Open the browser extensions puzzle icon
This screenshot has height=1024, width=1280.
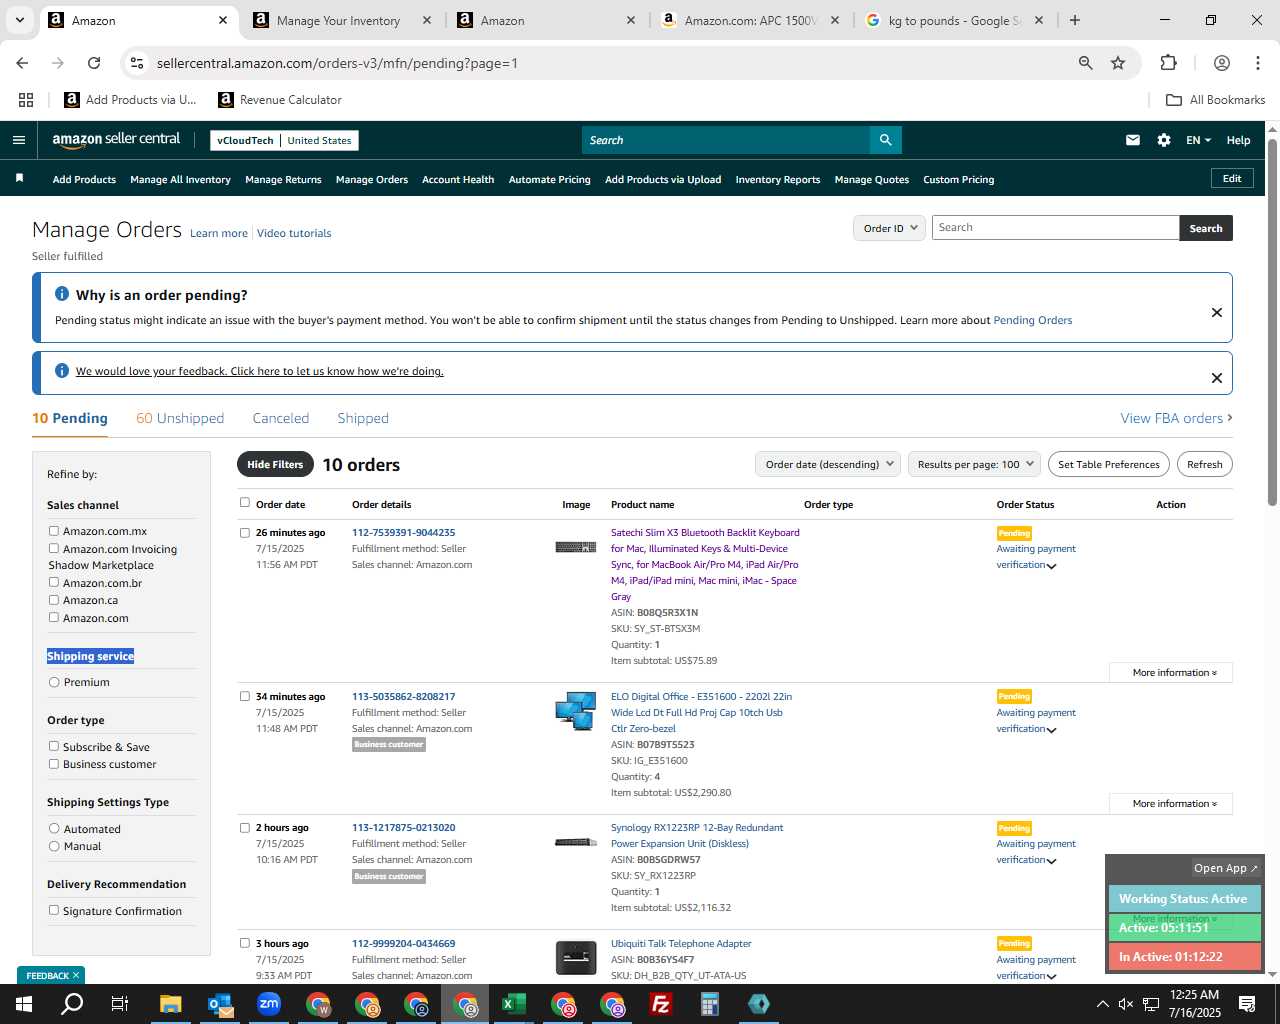coord(1168,63)
